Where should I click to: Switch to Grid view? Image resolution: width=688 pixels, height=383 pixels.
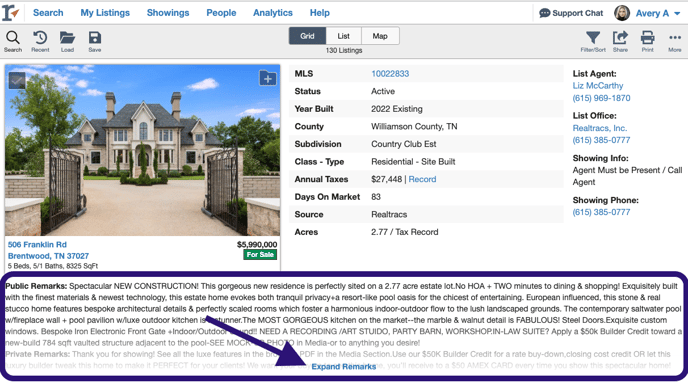click(307, 36)
